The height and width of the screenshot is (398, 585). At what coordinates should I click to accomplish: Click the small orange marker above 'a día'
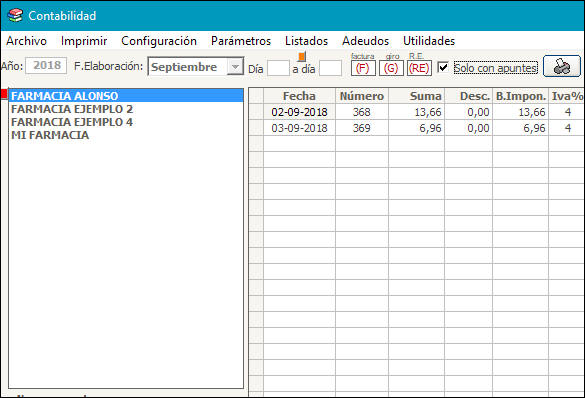[x=302, y=56]
